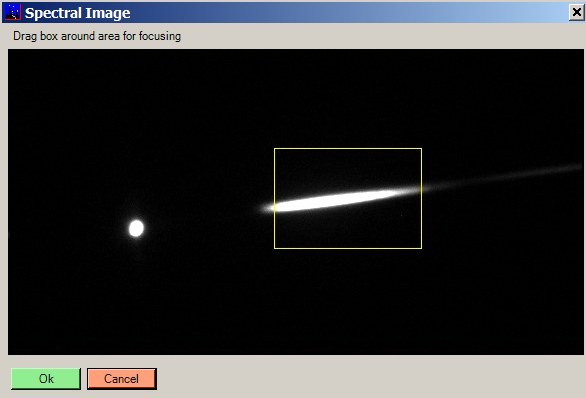The height and width of the screenshot is (398, 586).
Task: Click the bottom-right corner of the yellow focus box
Action: [422, 248]
